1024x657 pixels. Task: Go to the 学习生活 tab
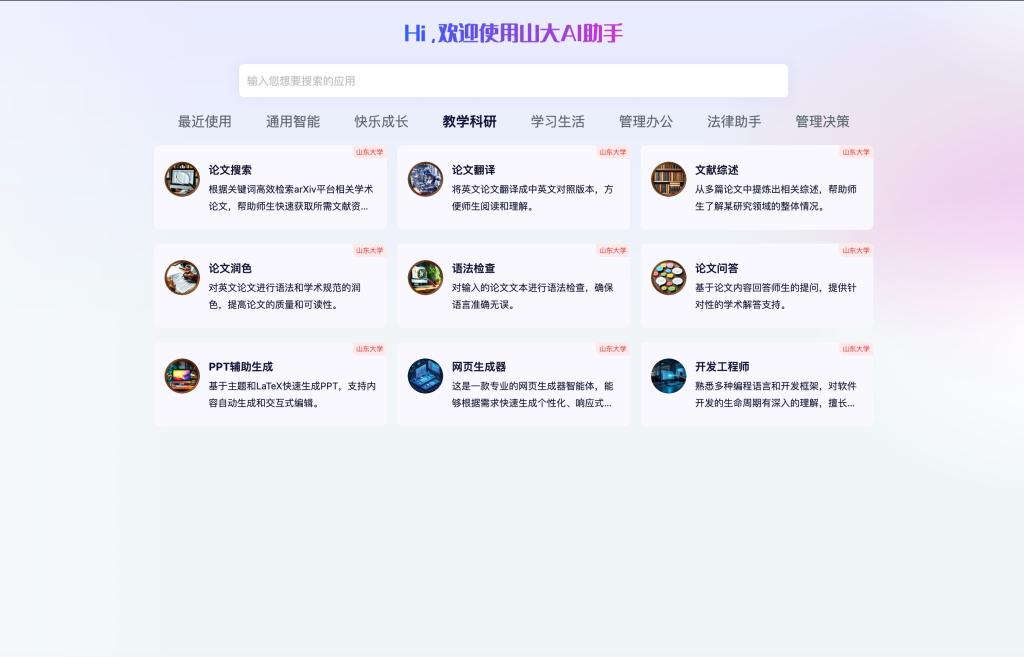[x=558, y=121]
